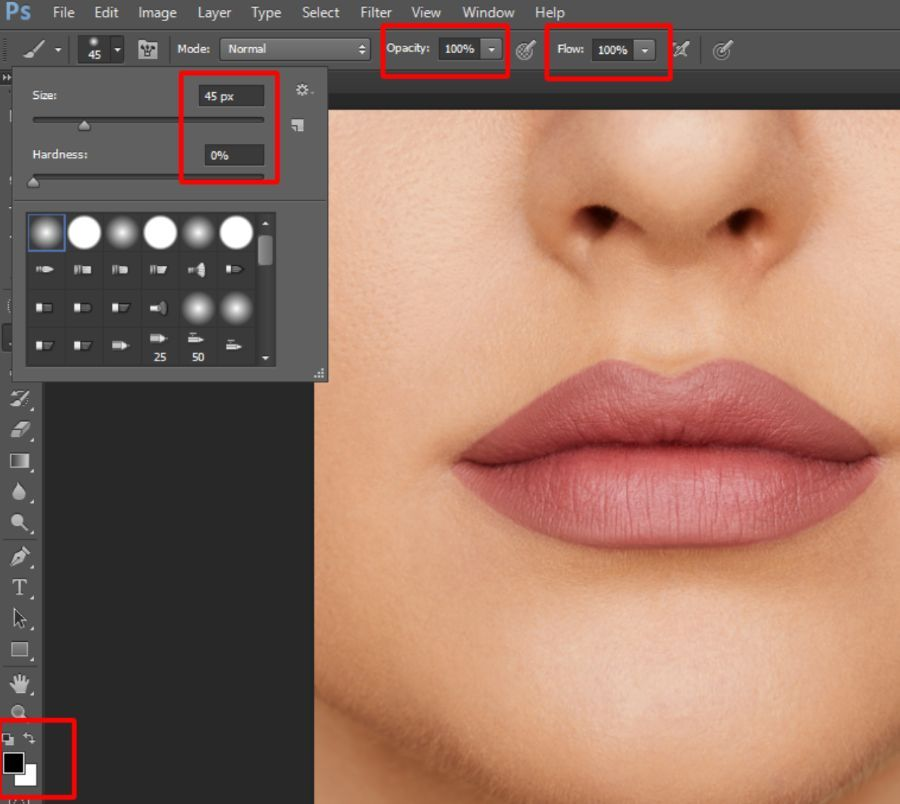Open the Brush panel via options bar icon
This screenshot has height=804, width=900.
tap(147, 48)
